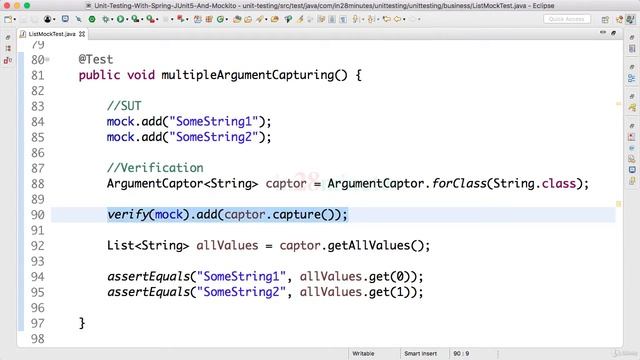Toggle Skip All Breakpoints icon
Viewport: 640px width, 360px height.
(78, 19)
